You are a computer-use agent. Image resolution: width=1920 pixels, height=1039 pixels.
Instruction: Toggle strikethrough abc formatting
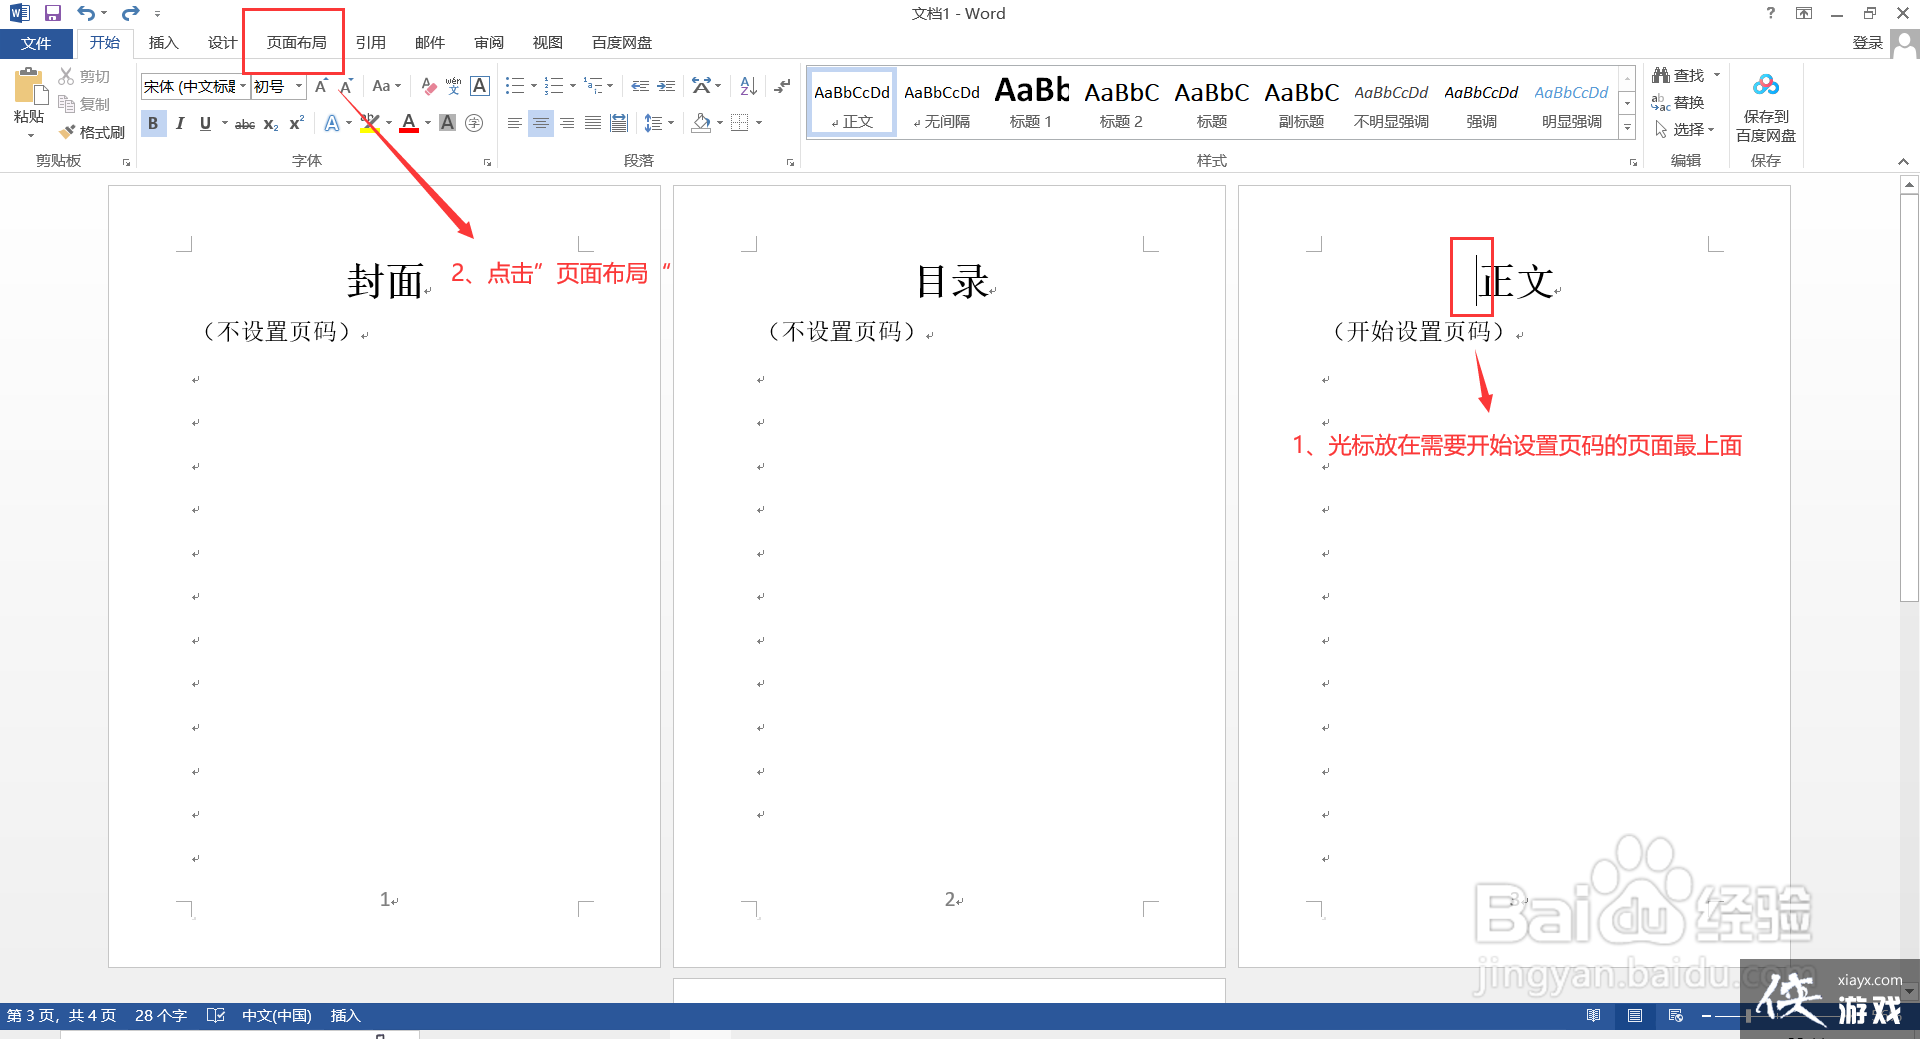pos(245,123)
